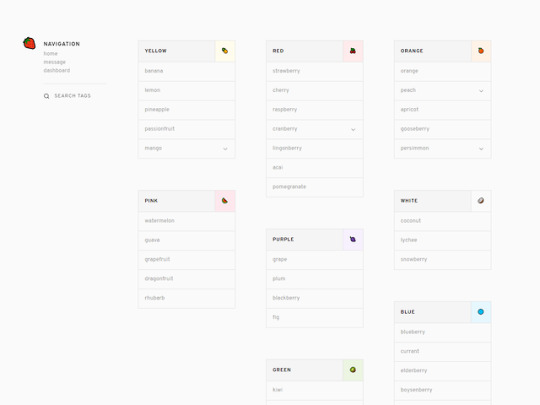
Task: Select the cherry row
Action: click(x=315, y=91)
